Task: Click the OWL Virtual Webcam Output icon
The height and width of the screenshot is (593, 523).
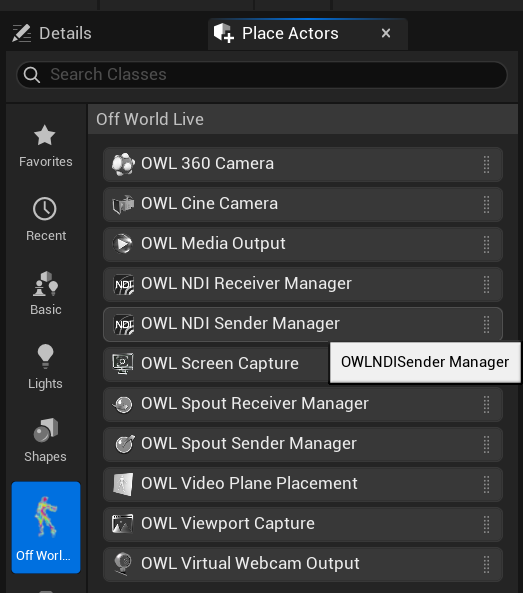Action: (123, 564)
